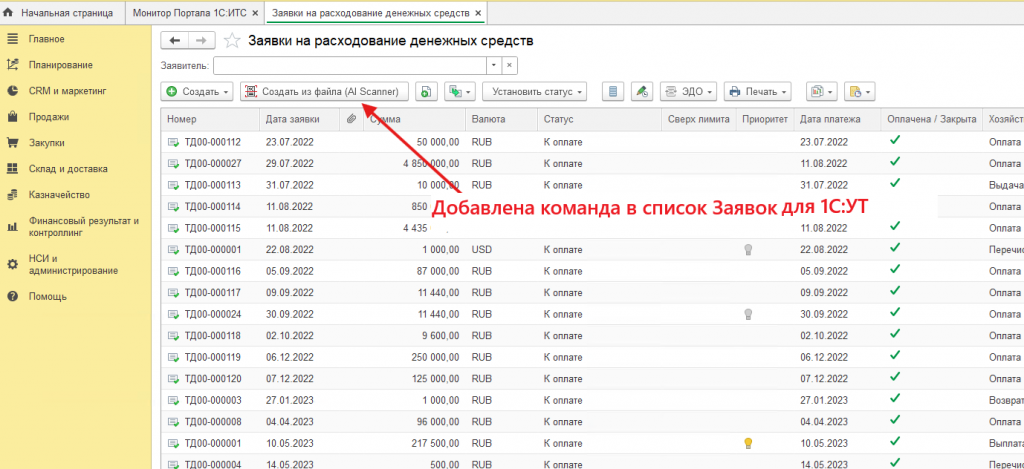Open the Казначейство section in sidebar
This screenshot has height=469, width=1024.
(x=59, y=195)
